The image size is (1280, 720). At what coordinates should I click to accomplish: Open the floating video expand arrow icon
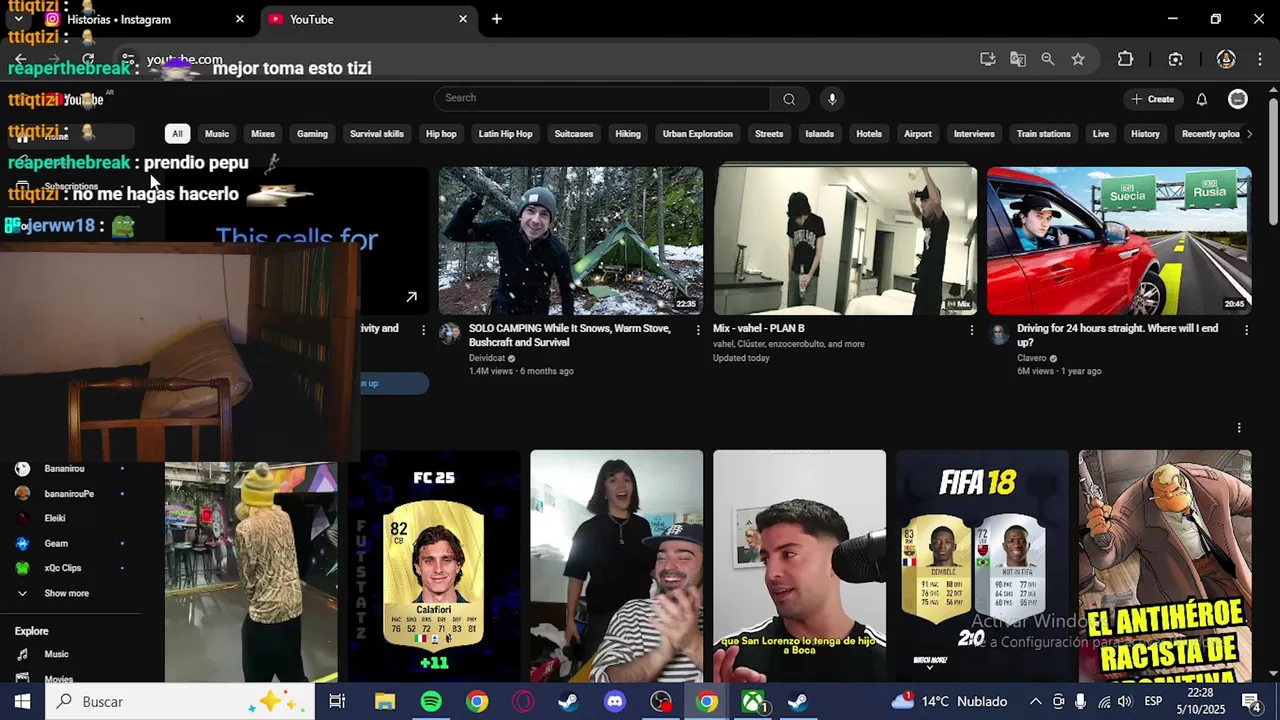pos(411,297)
